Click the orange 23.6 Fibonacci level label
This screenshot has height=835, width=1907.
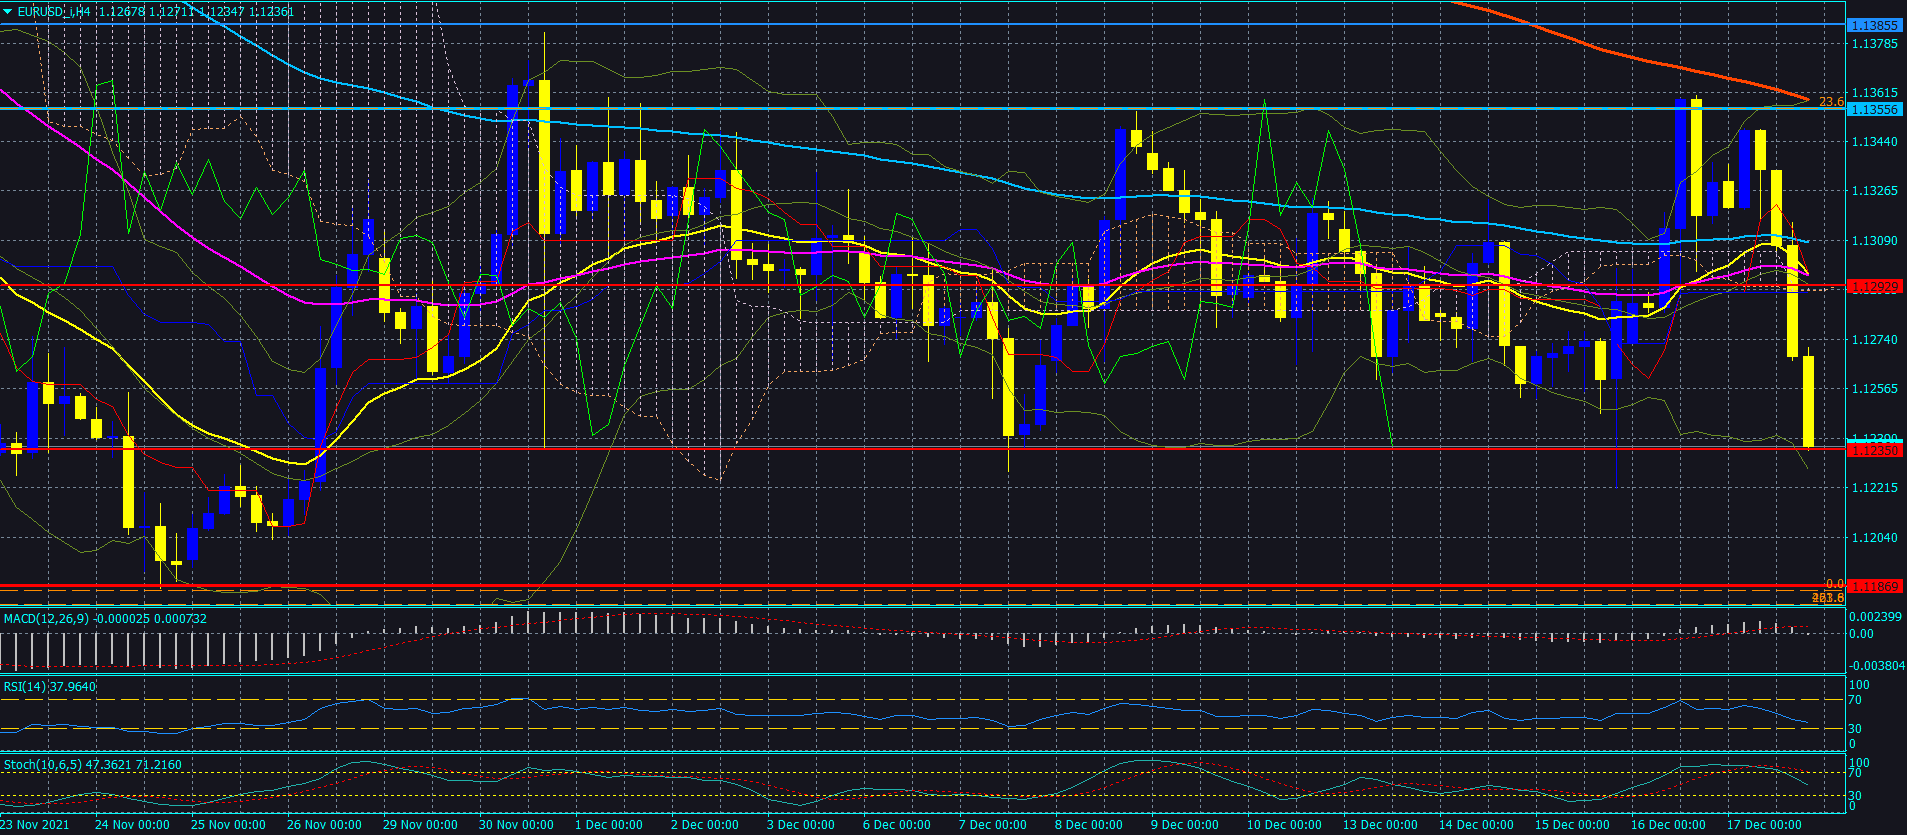coord(1831,102)
